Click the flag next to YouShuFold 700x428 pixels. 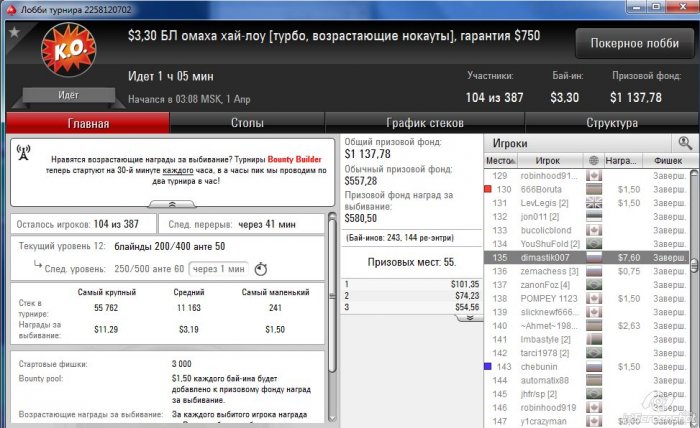[594, 244]
